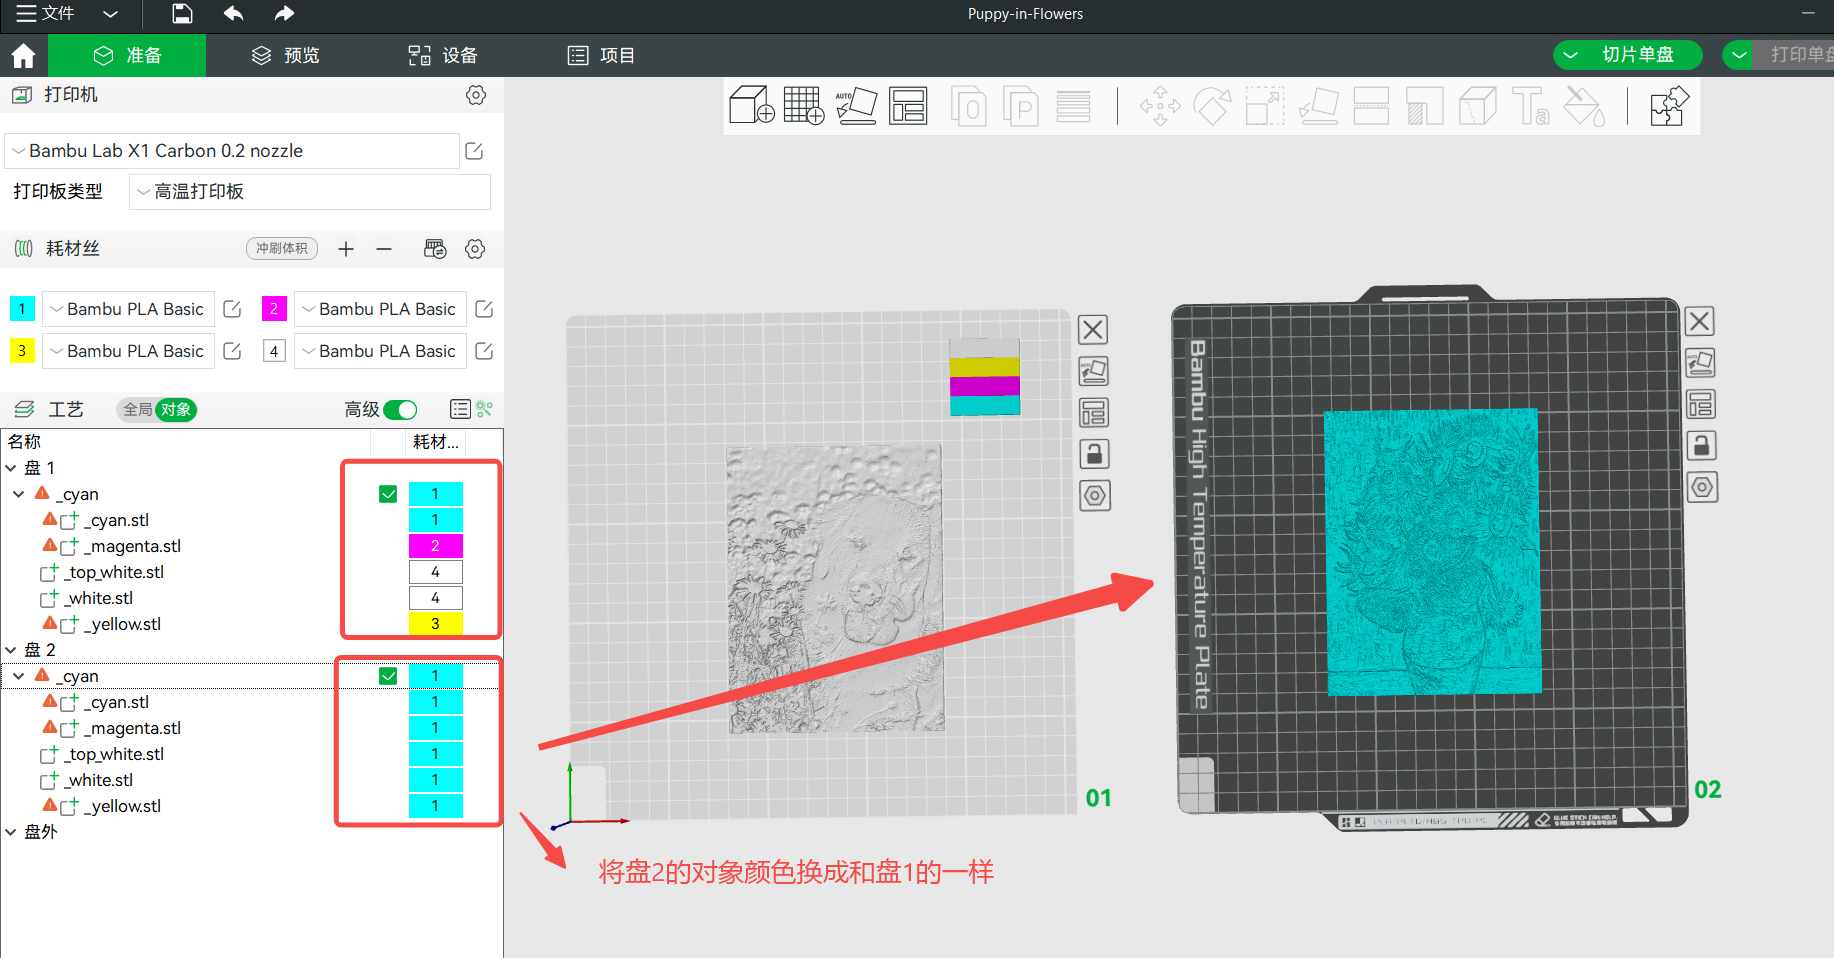The width and height of the screenshot is (1834, 958).
Task: Uncheck the plate 2 _cyan checkbox
Action: click(388, 676)
